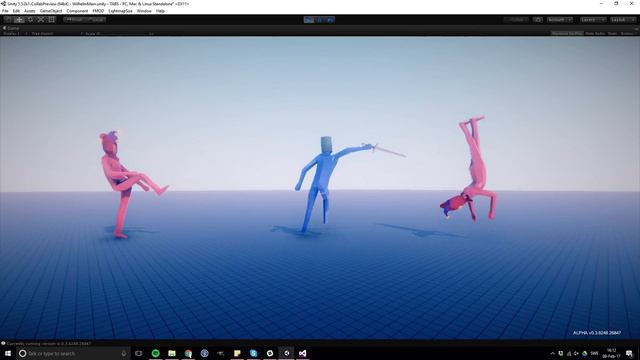The width and height of the screenshot is (640, 360).
Task: Select the Move tool in Unity toolbar
Action: point(19,20)
